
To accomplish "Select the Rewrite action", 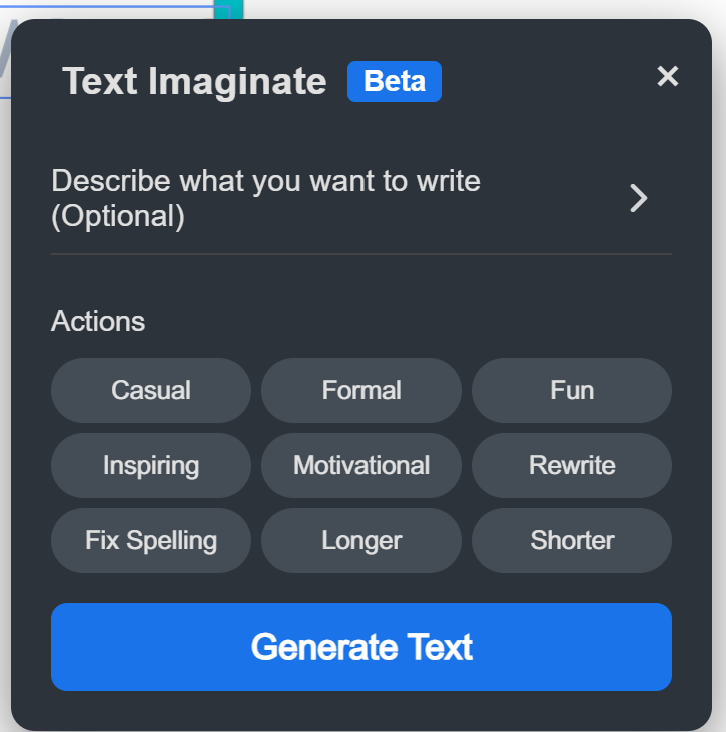I will (571, 465).
